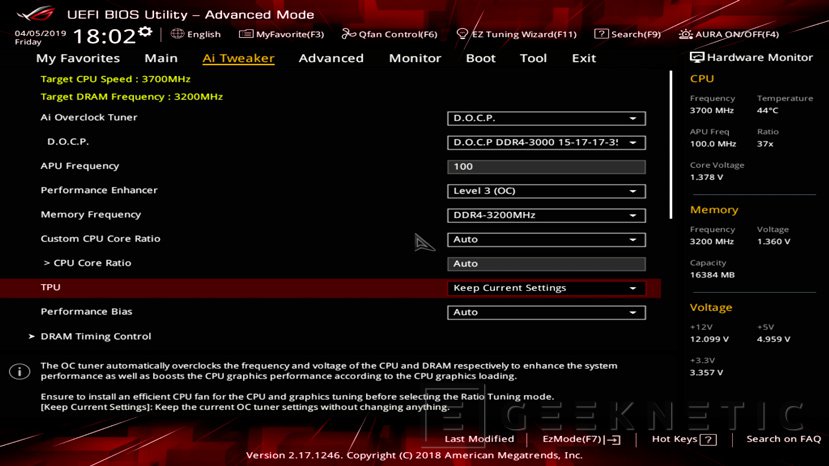Viewport: 829px width, 466px height.
Task: Click the clock settings gear icon
Action: pos(145,32)
